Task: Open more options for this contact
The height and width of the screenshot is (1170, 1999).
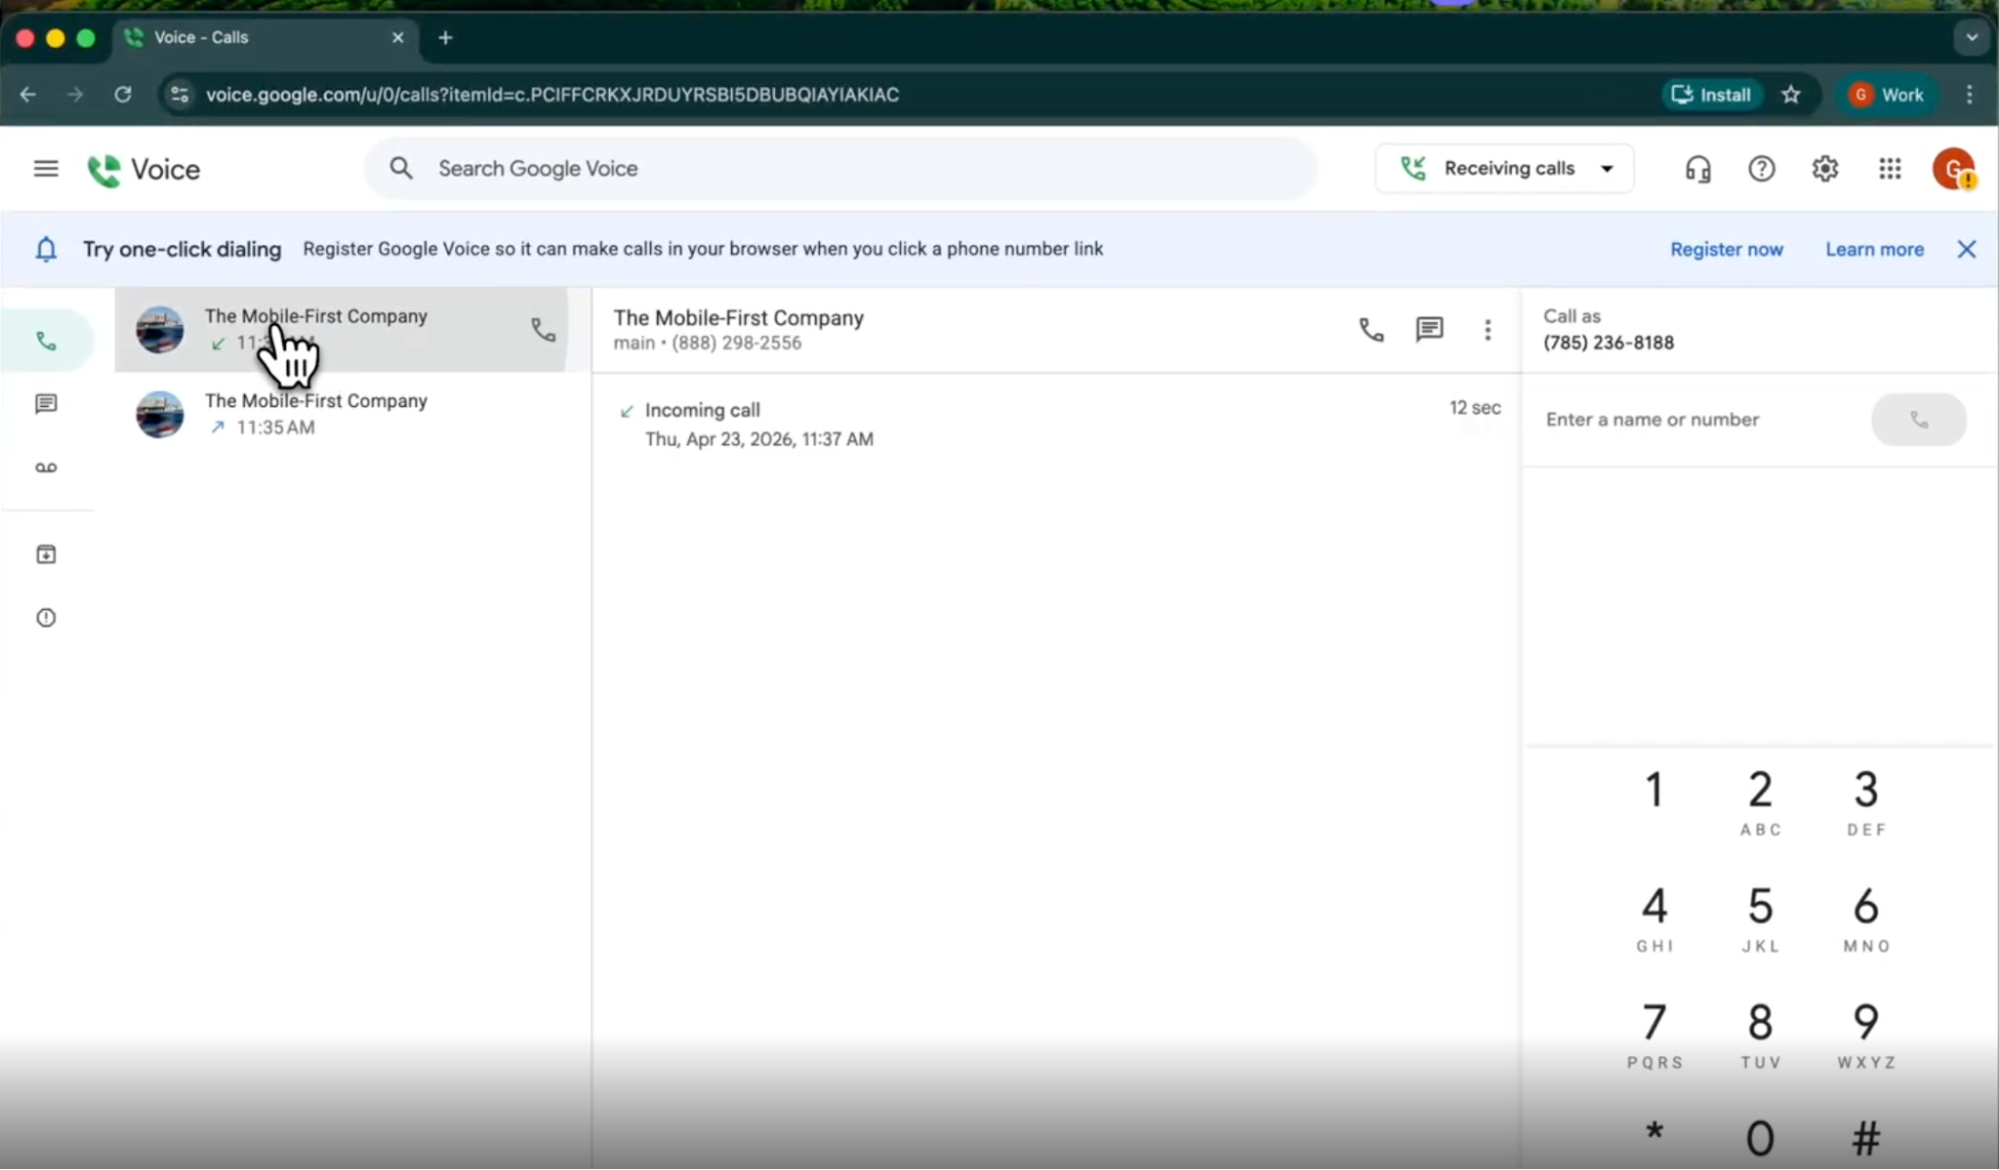Action: (1488, 330)
